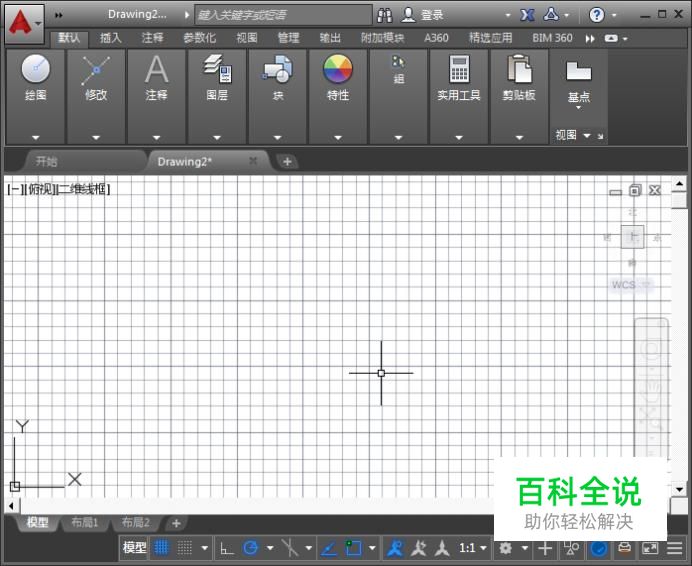Image resolution: width=692 pixels, height=566 pixels.
Task: Click the printer-shaped icon in status bar
Action: [x=624, y=548]
